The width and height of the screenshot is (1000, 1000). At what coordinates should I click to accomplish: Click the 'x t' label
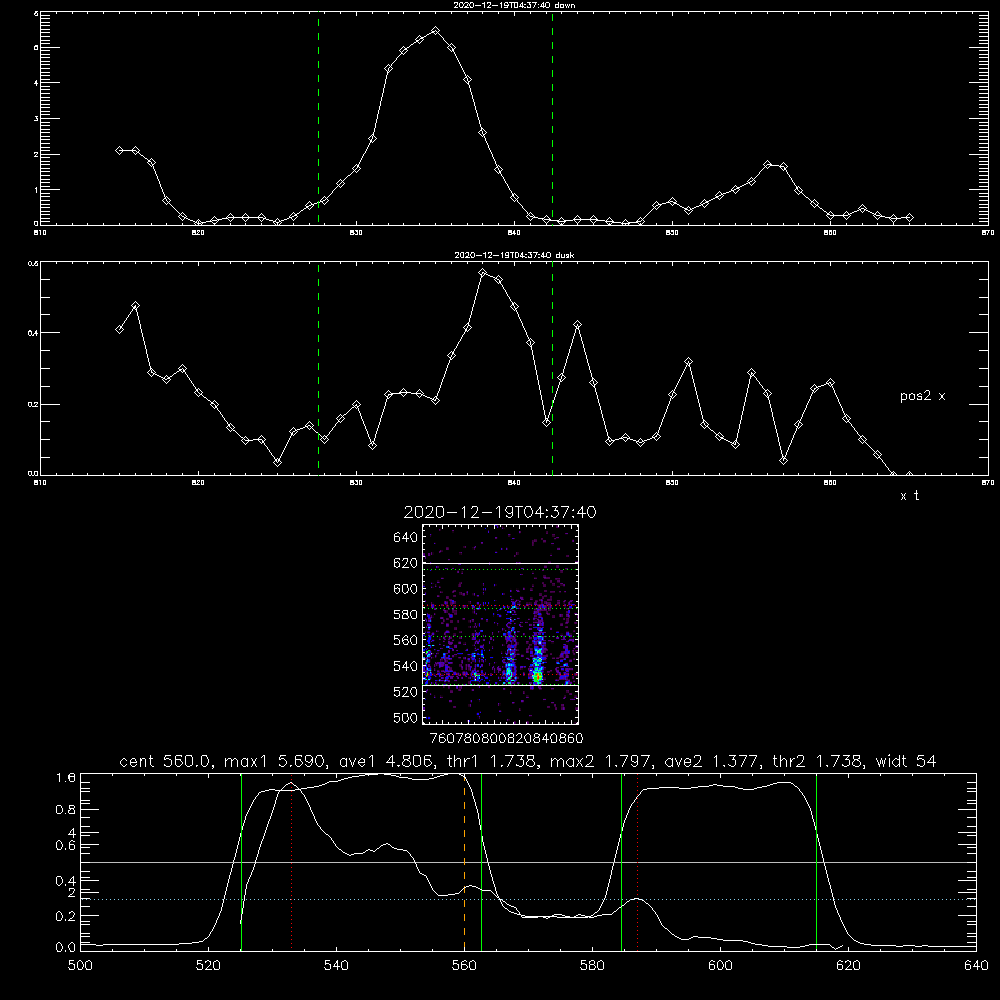[x=909, y=496]
